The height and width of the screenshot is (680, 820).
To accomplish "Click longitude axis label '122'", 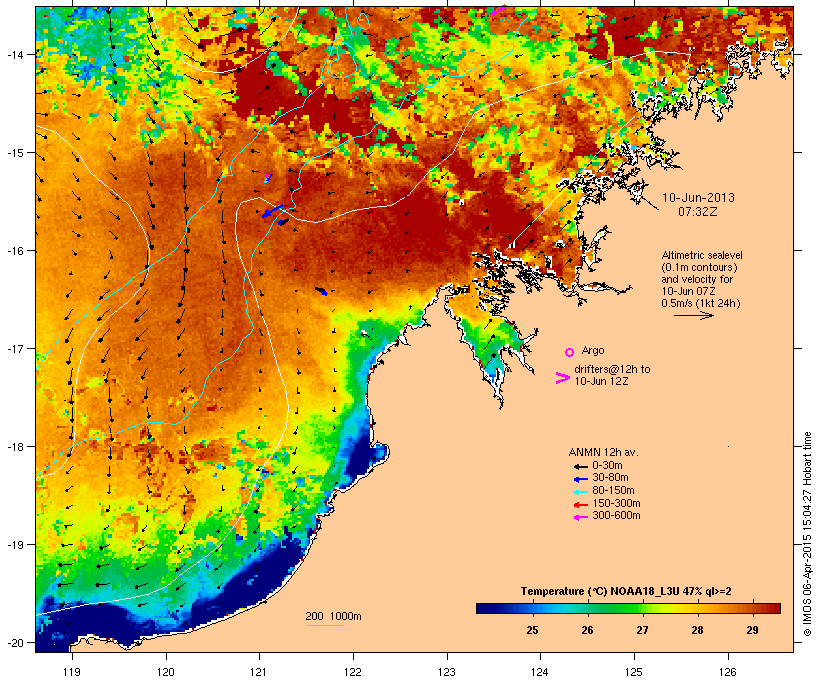I will pyautogui.click(x=353, y=672).
